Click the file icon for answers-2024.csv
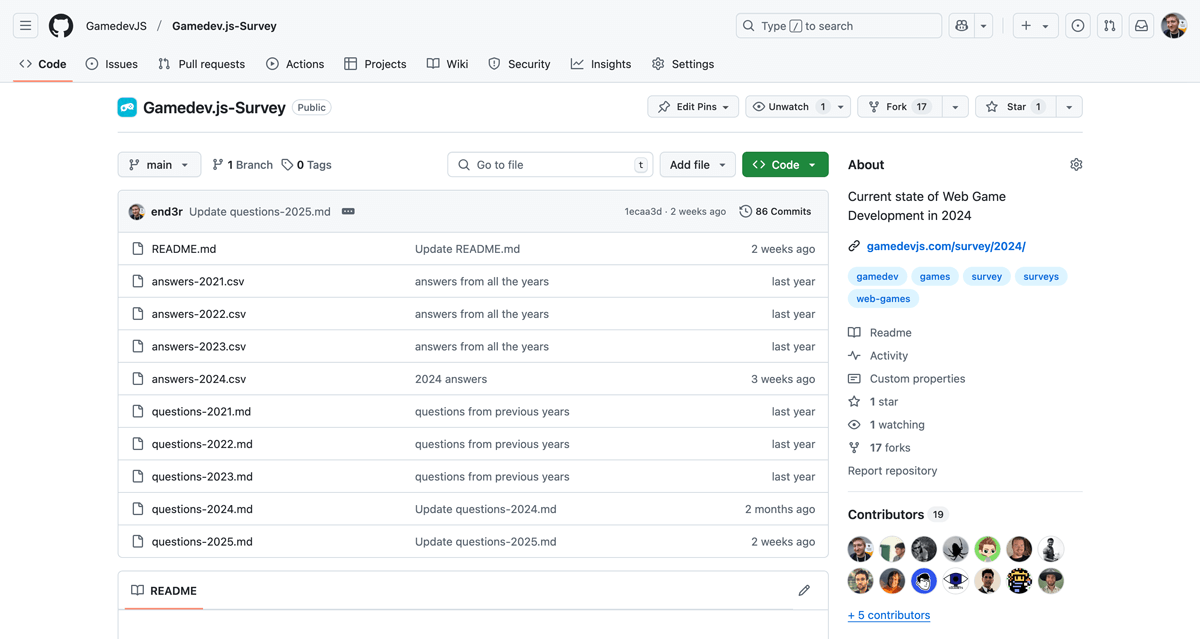The height and width of the screenshot is (639, 1200). click(138, 379)
